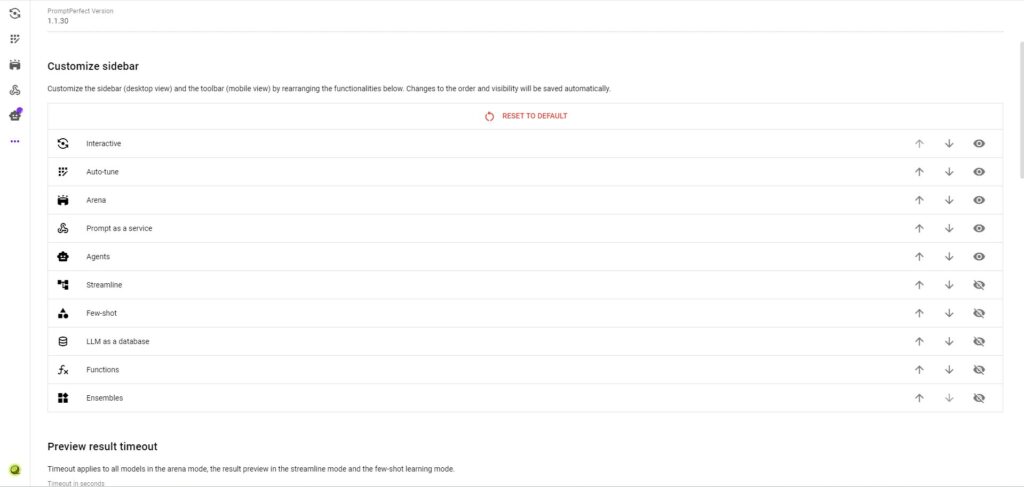
Task: Move Auto-tune up in the list
Action: coord(920,172)
